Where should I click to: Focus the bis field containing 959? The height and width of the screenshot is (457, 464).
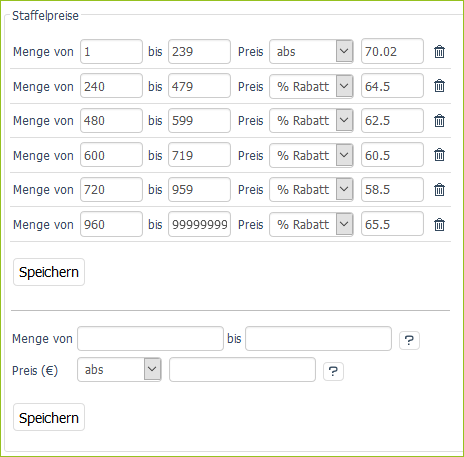pos(199,189)
